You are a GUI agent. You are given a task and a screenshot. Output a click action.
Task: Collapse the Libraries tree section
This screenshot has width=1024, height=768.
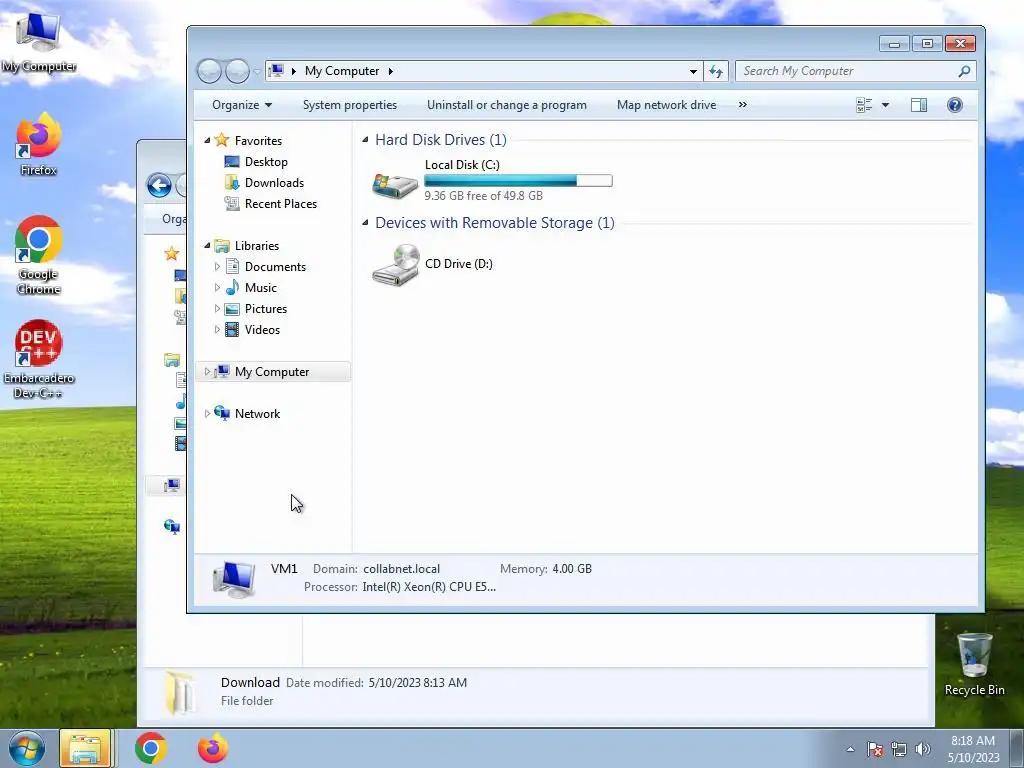pos(207,246)
